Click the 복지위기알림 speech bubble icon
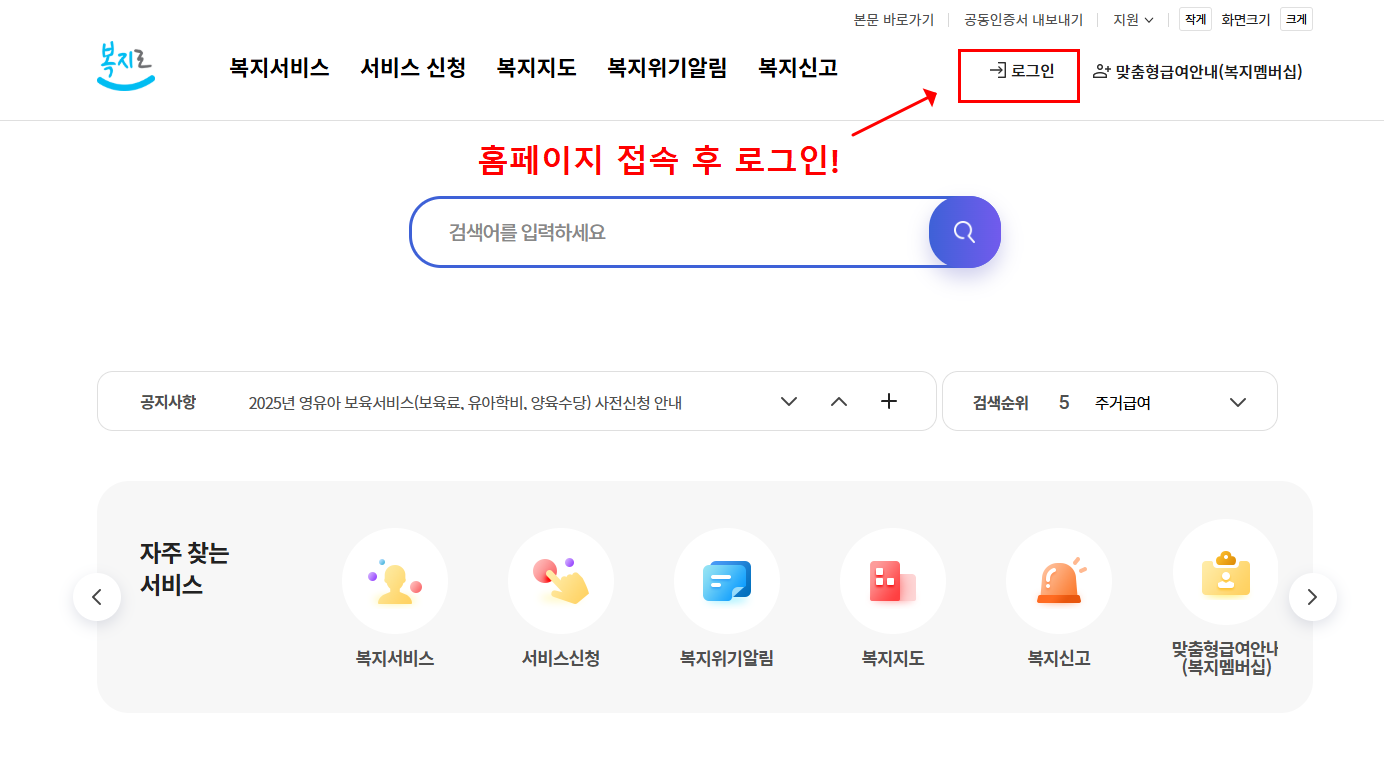Screen dimensions: 1384x768 (727, 580)
